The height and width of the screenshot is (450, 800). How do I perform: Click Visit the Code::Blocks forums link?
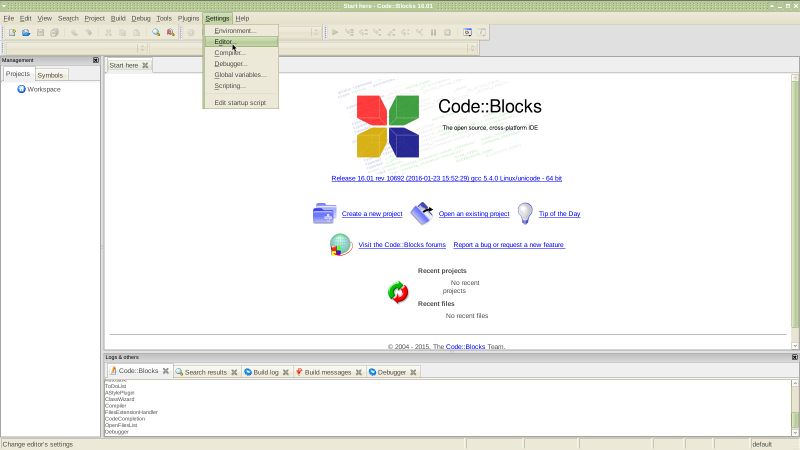coord(402,245)
